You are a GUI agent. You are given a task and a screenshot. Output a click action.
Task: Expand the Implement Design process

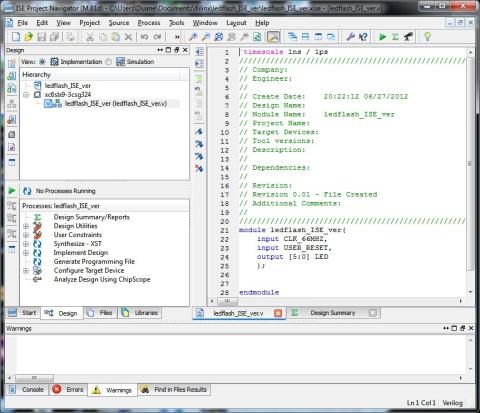point(26,253)
